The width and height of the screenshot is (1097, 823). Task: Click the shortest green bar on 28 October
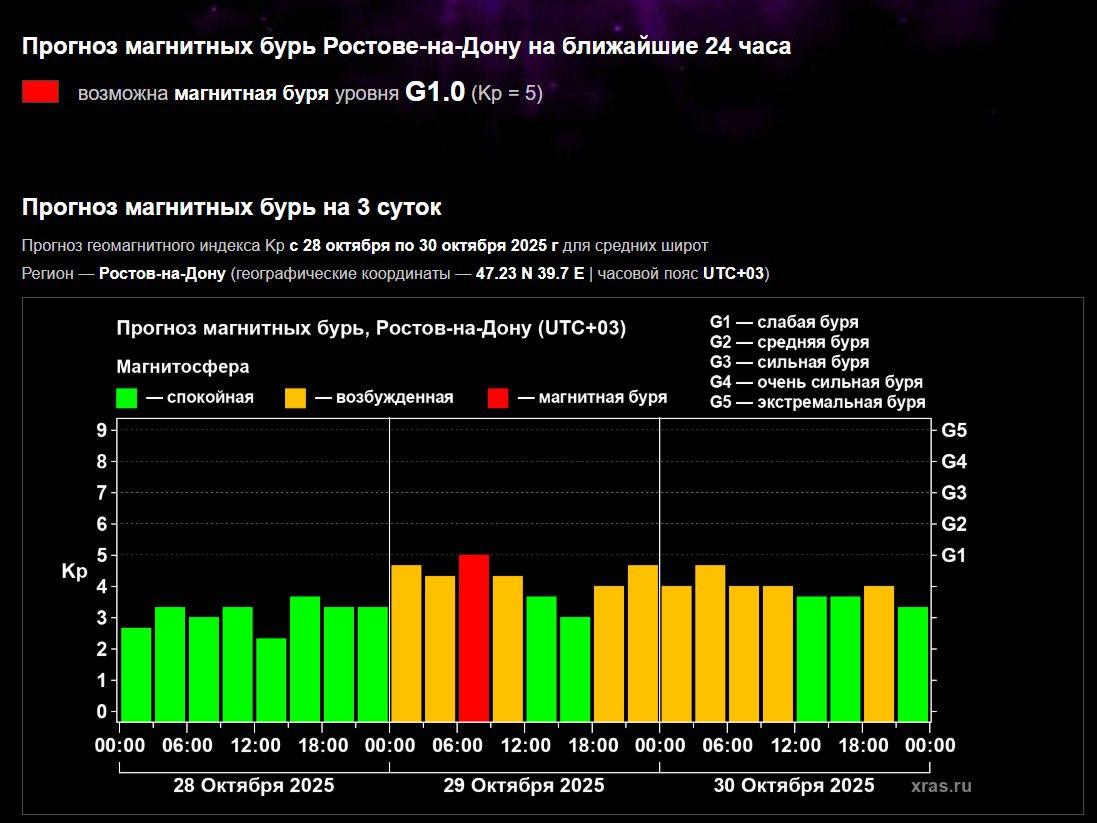pos(271,679)
